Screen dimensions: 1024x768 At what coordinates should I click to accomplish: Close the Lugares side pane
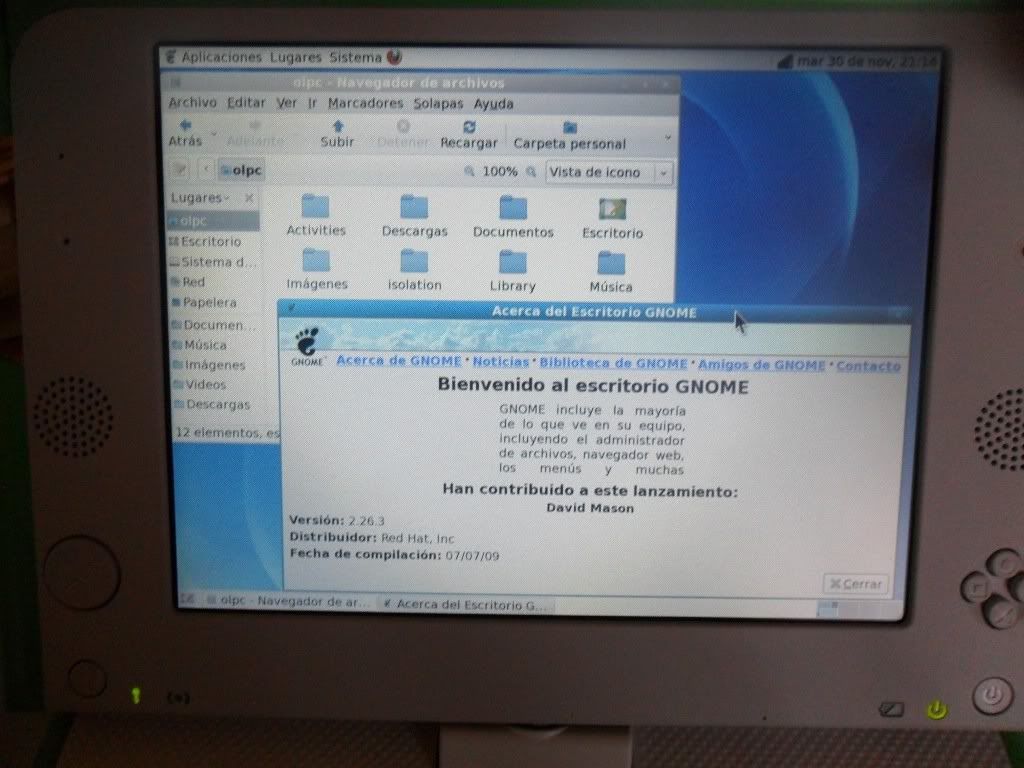coord(249,198)
